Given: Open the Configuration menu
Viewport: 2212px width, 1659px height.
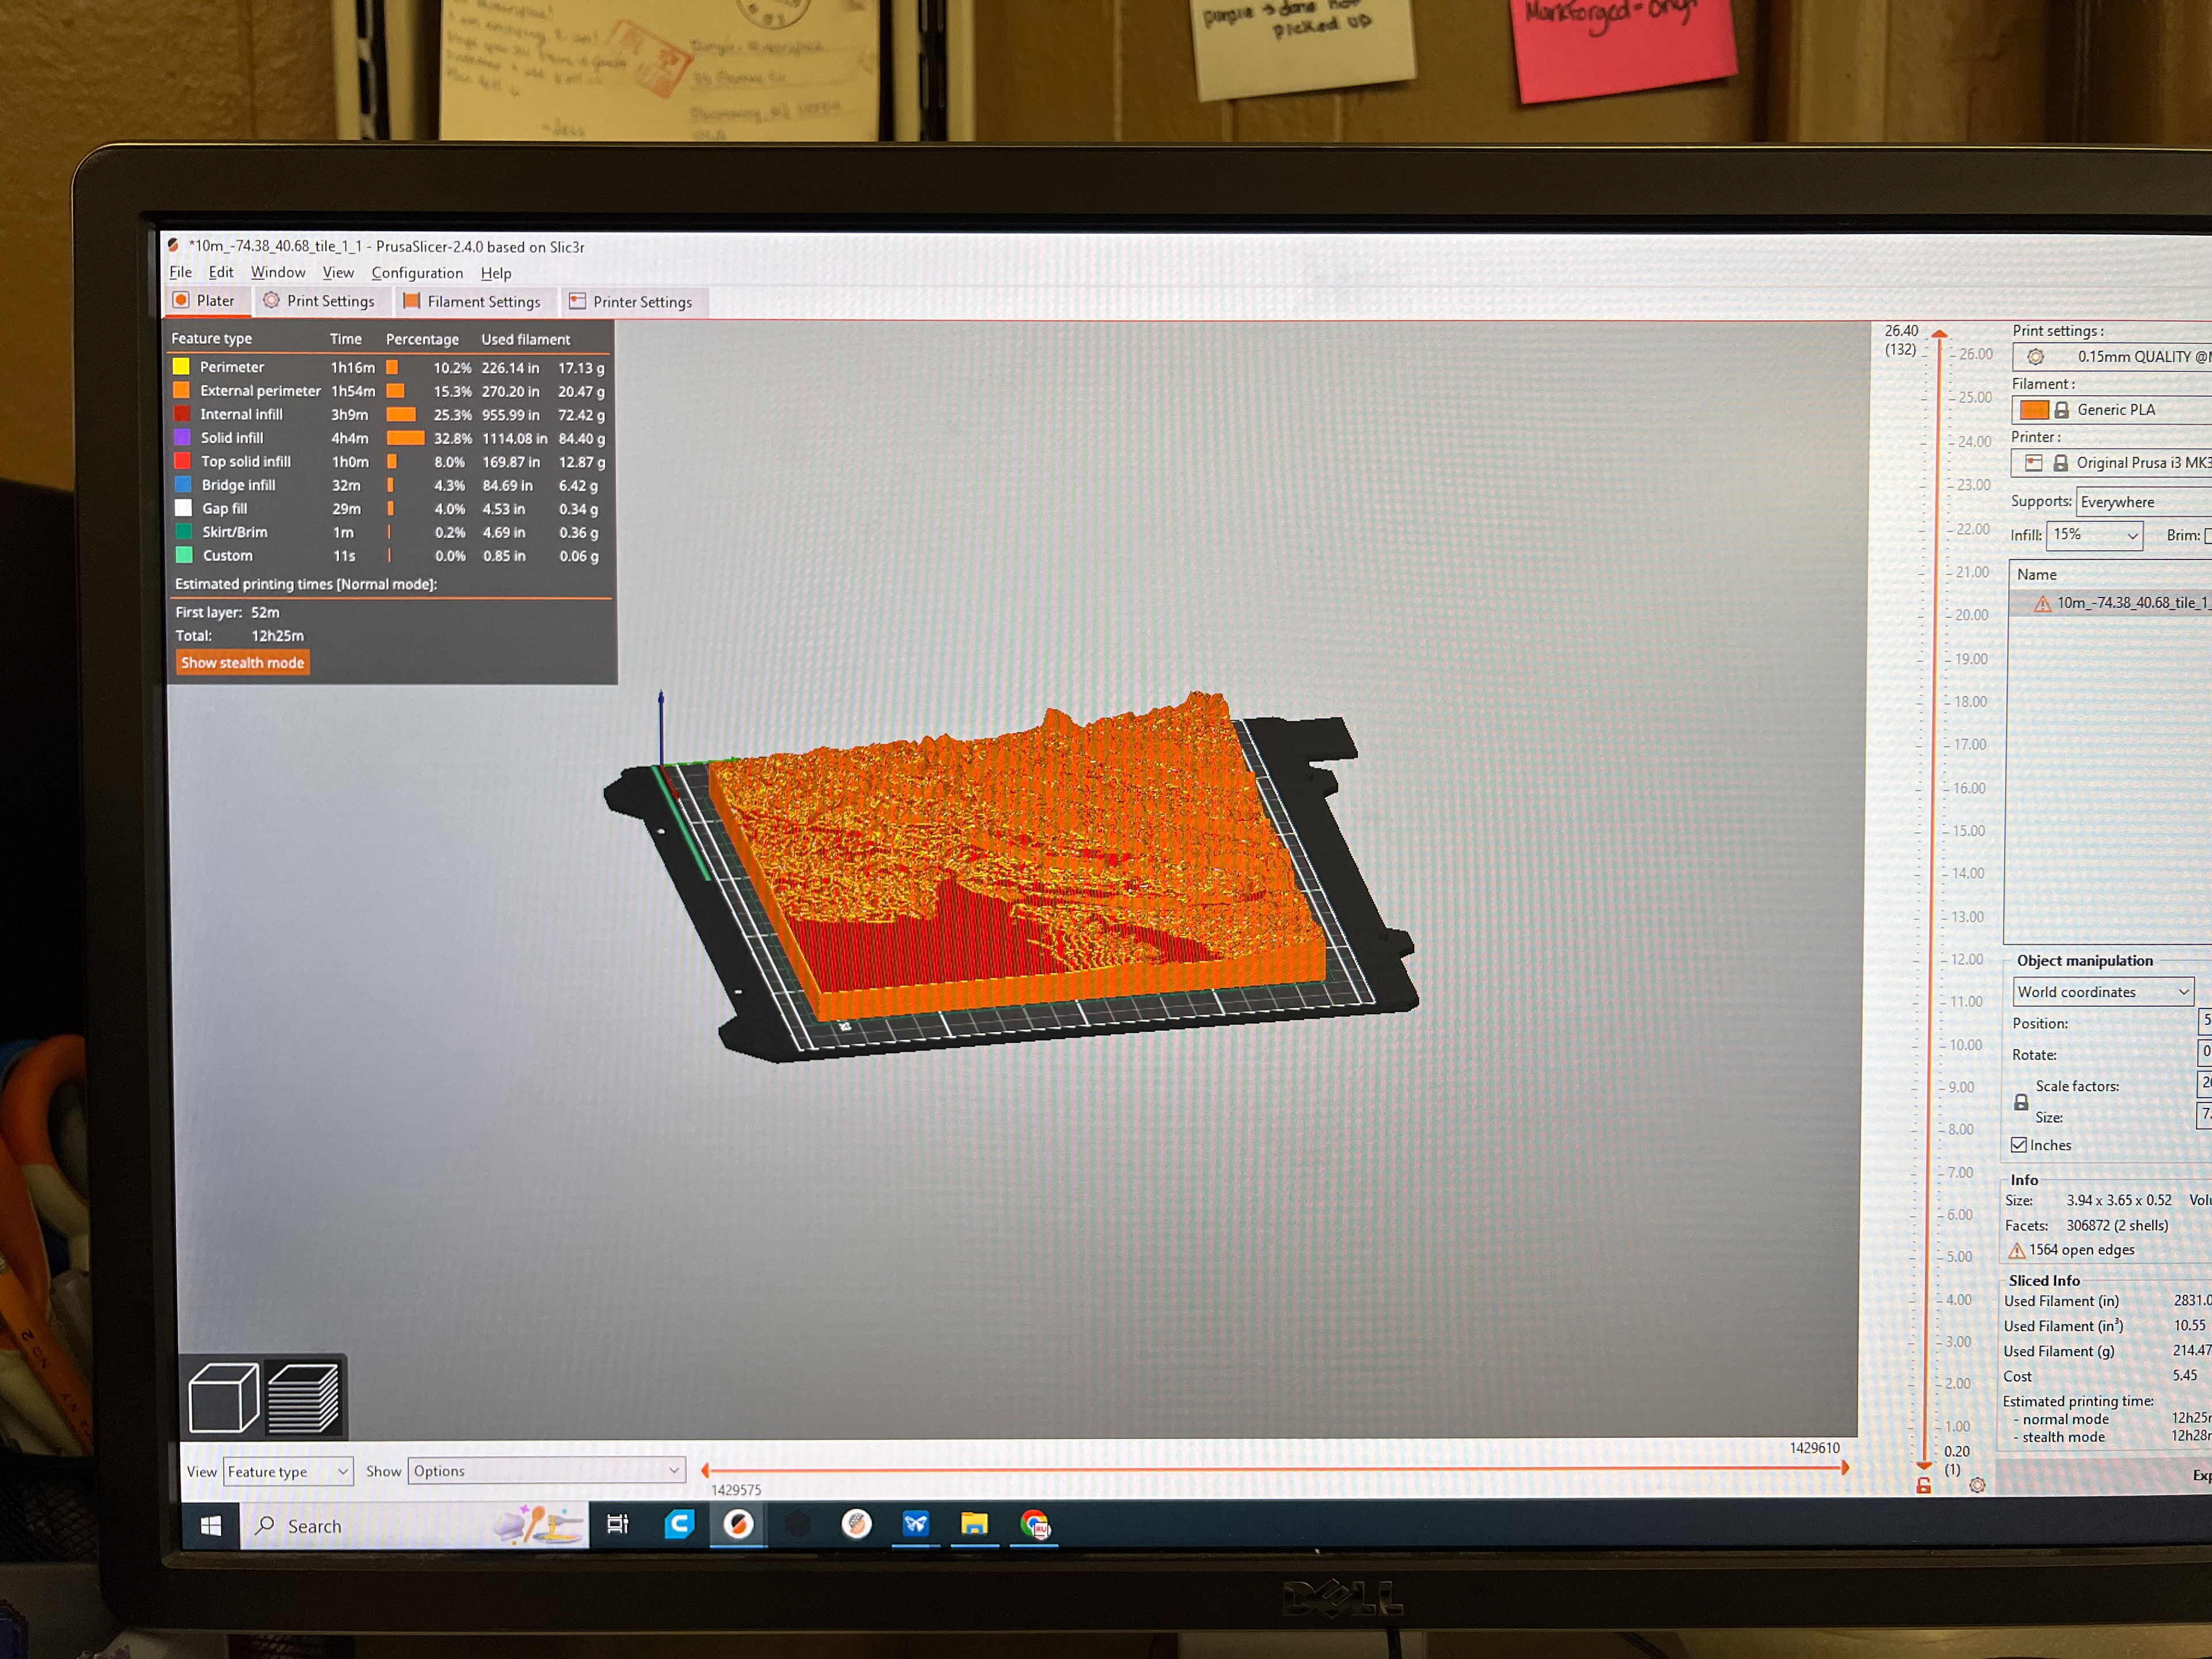Looking at the screenshot, I should [417, 273].
